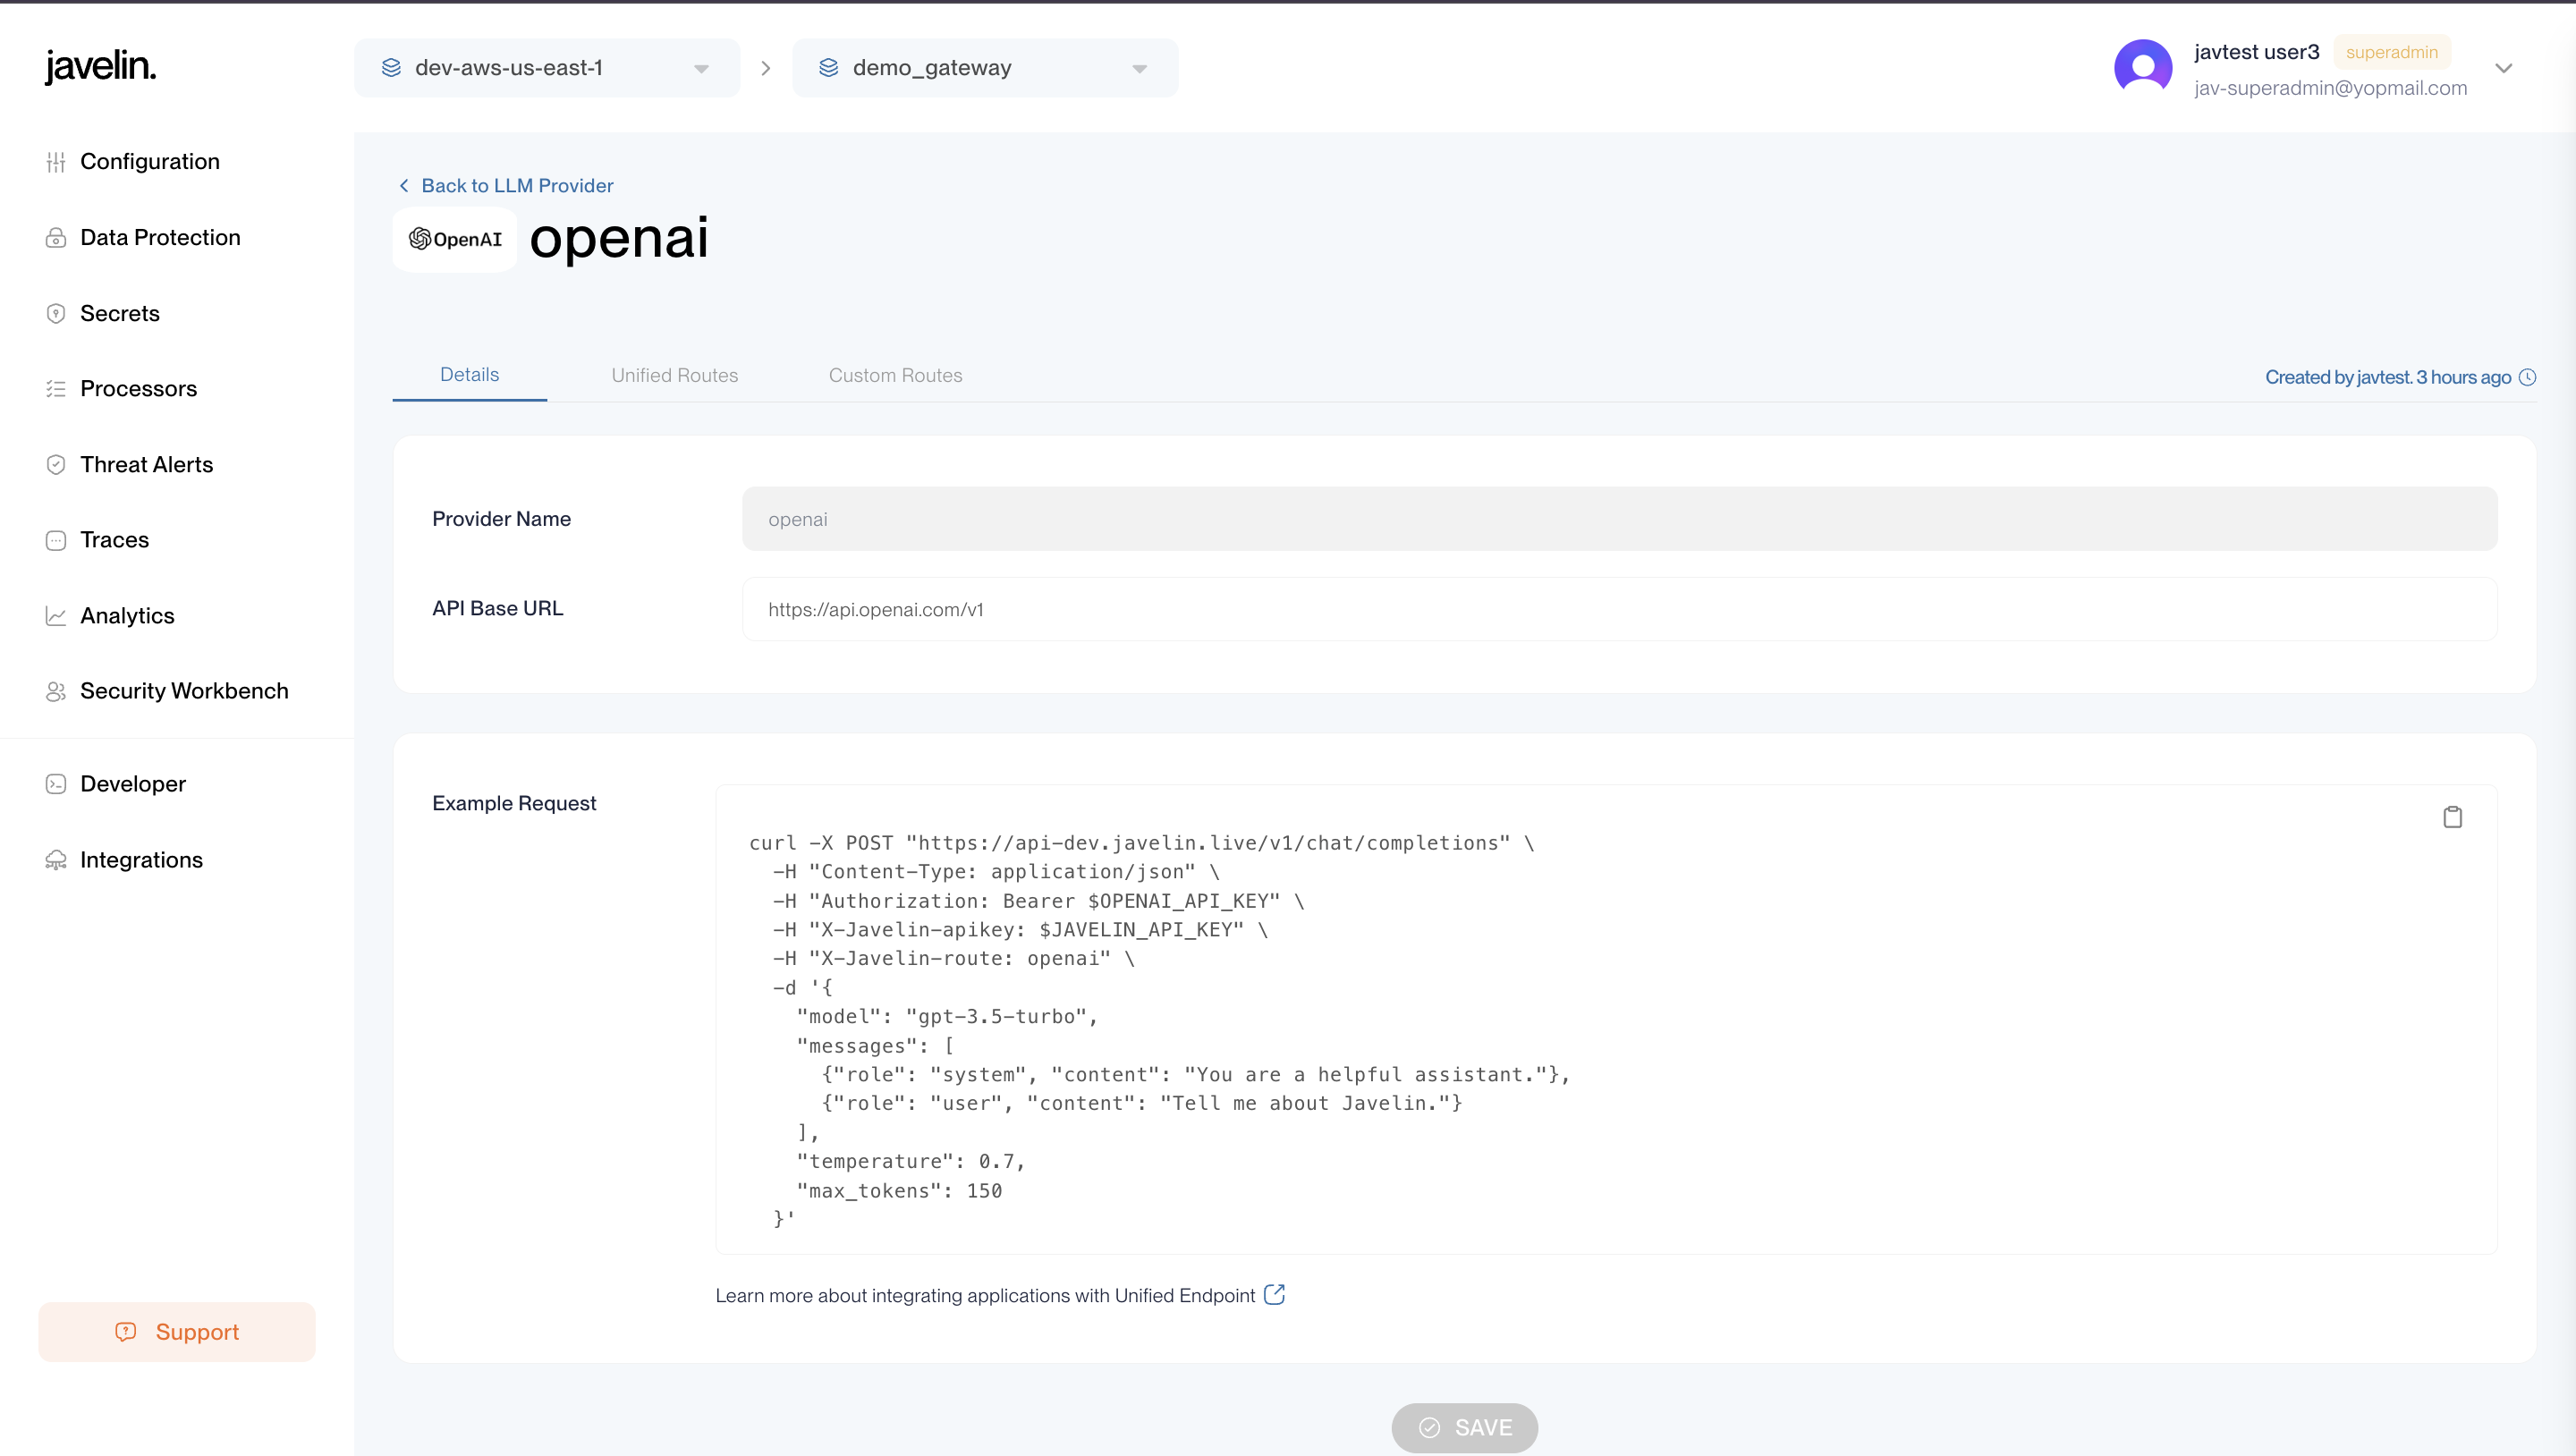Click the OpenAI logo badge

pos(455,239)
